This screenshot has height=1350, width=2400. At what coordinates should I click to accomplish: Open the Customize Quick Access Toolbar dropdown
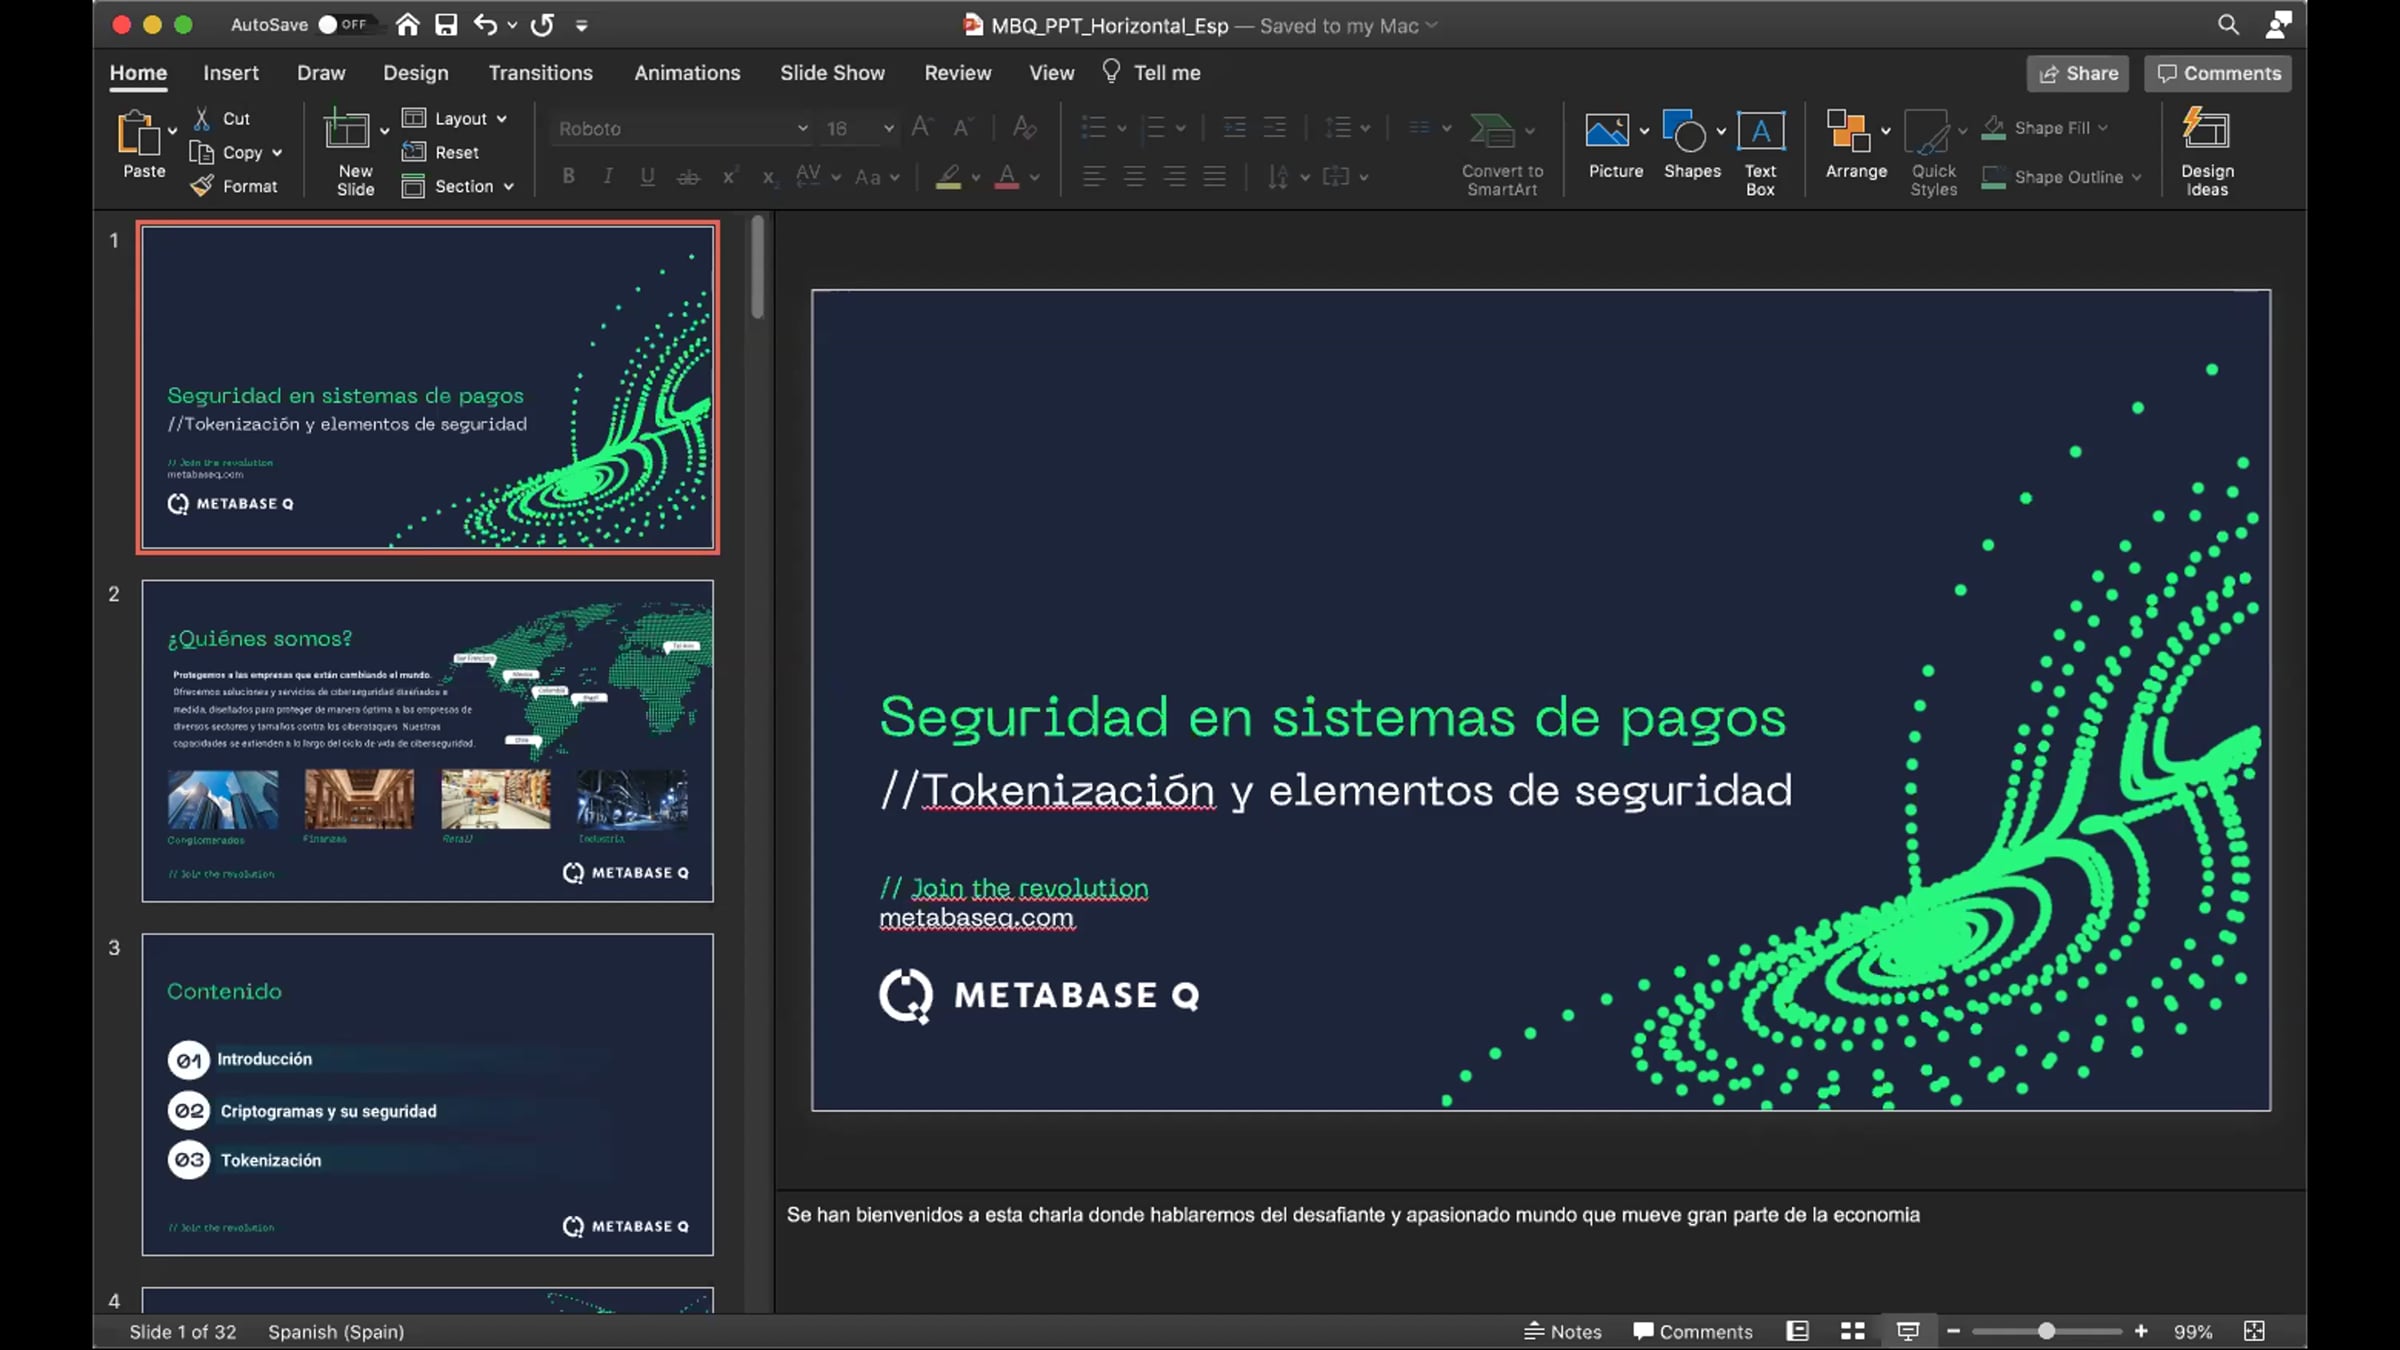tap(582, 25)
